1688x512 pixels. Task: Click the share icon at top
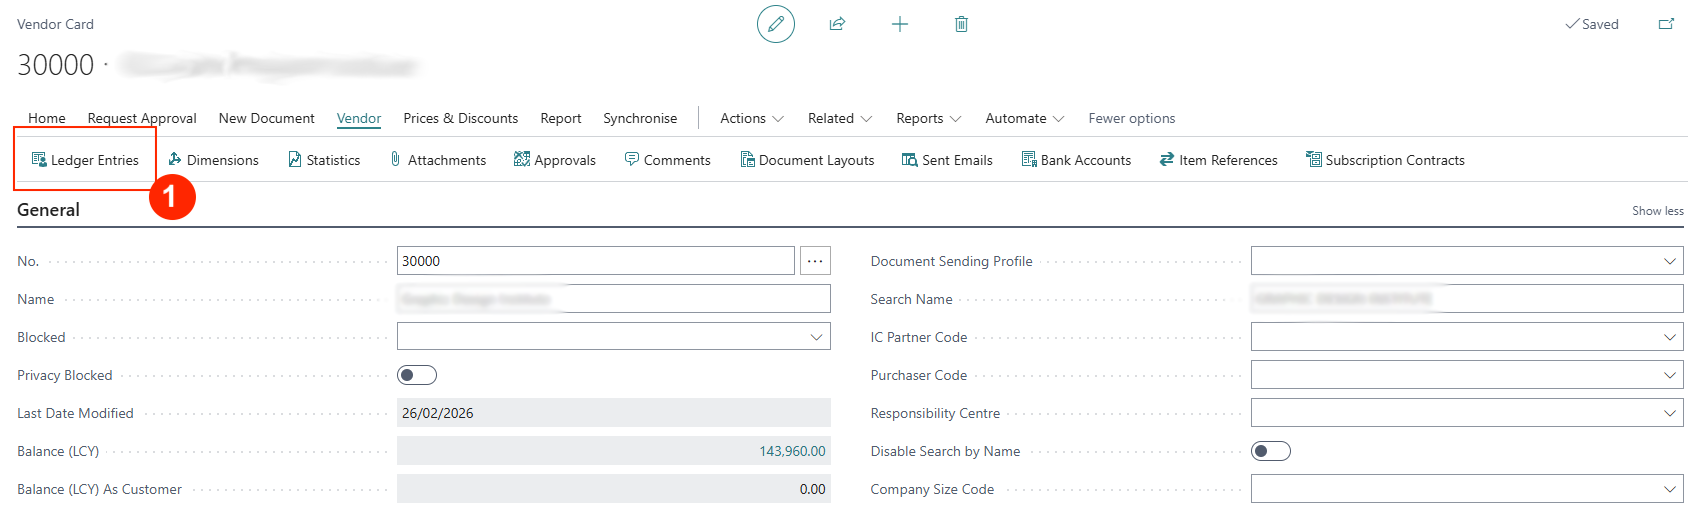click(837, 24)
